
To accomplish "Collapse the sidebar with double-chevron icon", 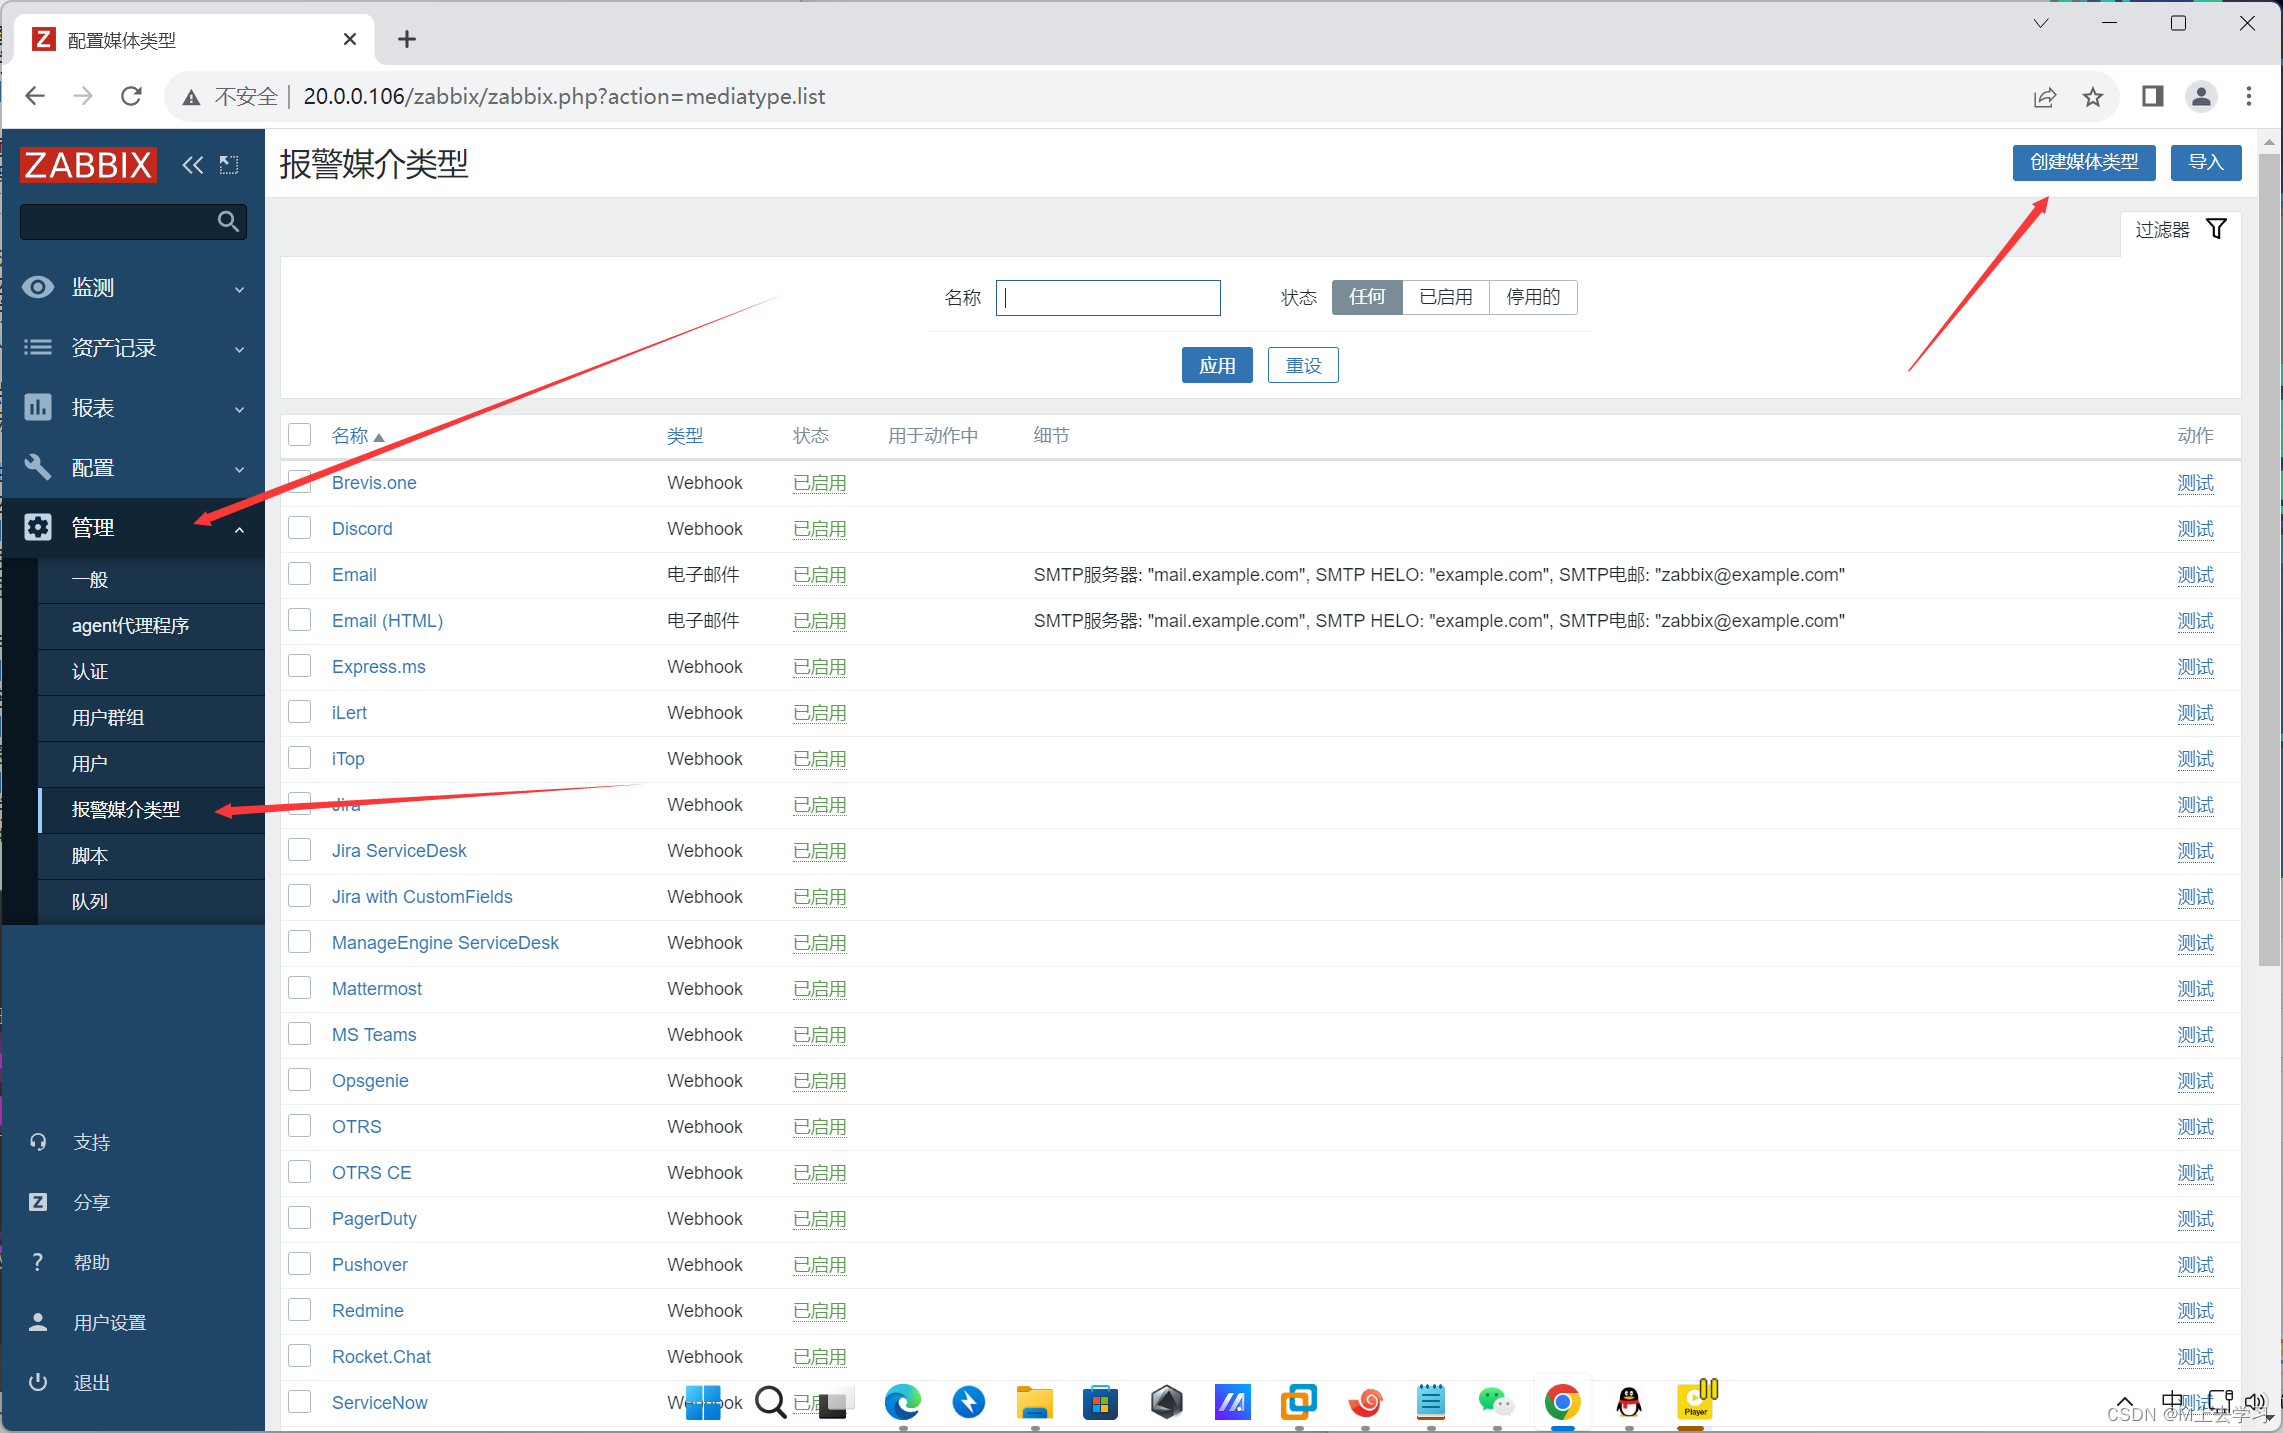I will pos(193,165).
